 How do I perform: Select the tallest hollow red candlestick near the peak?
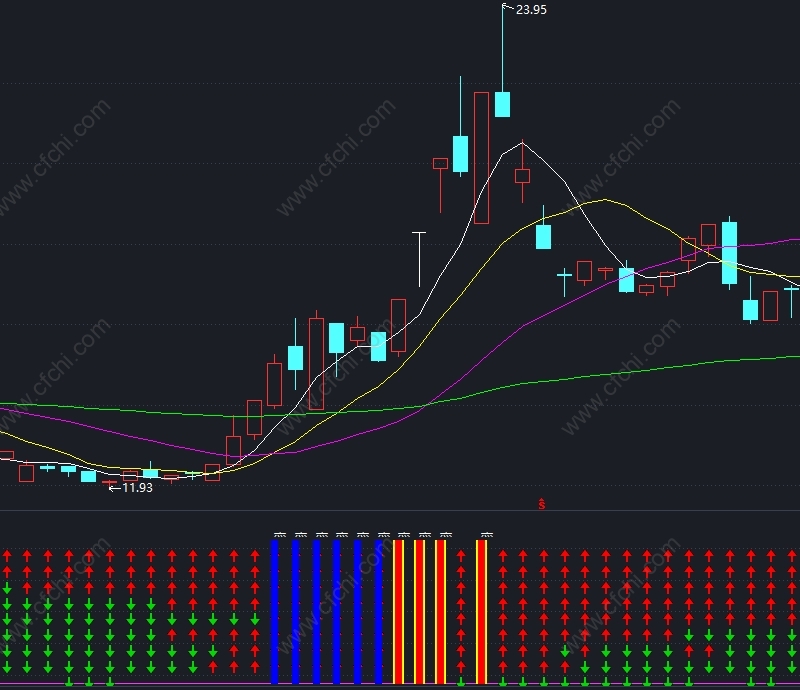point(481,158)
